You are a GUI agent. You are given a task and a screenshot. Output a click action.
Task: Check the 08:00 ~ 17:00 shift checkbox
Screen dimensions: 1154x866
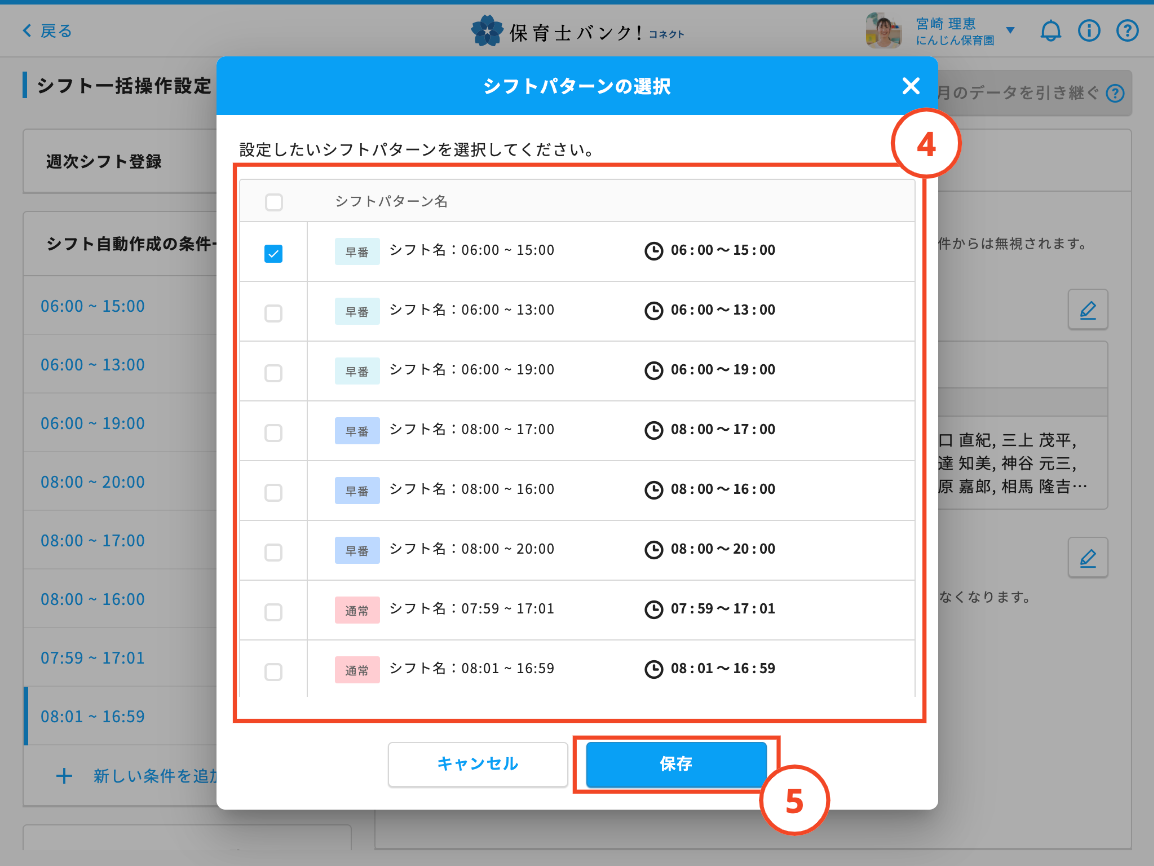tap(273, 433)
